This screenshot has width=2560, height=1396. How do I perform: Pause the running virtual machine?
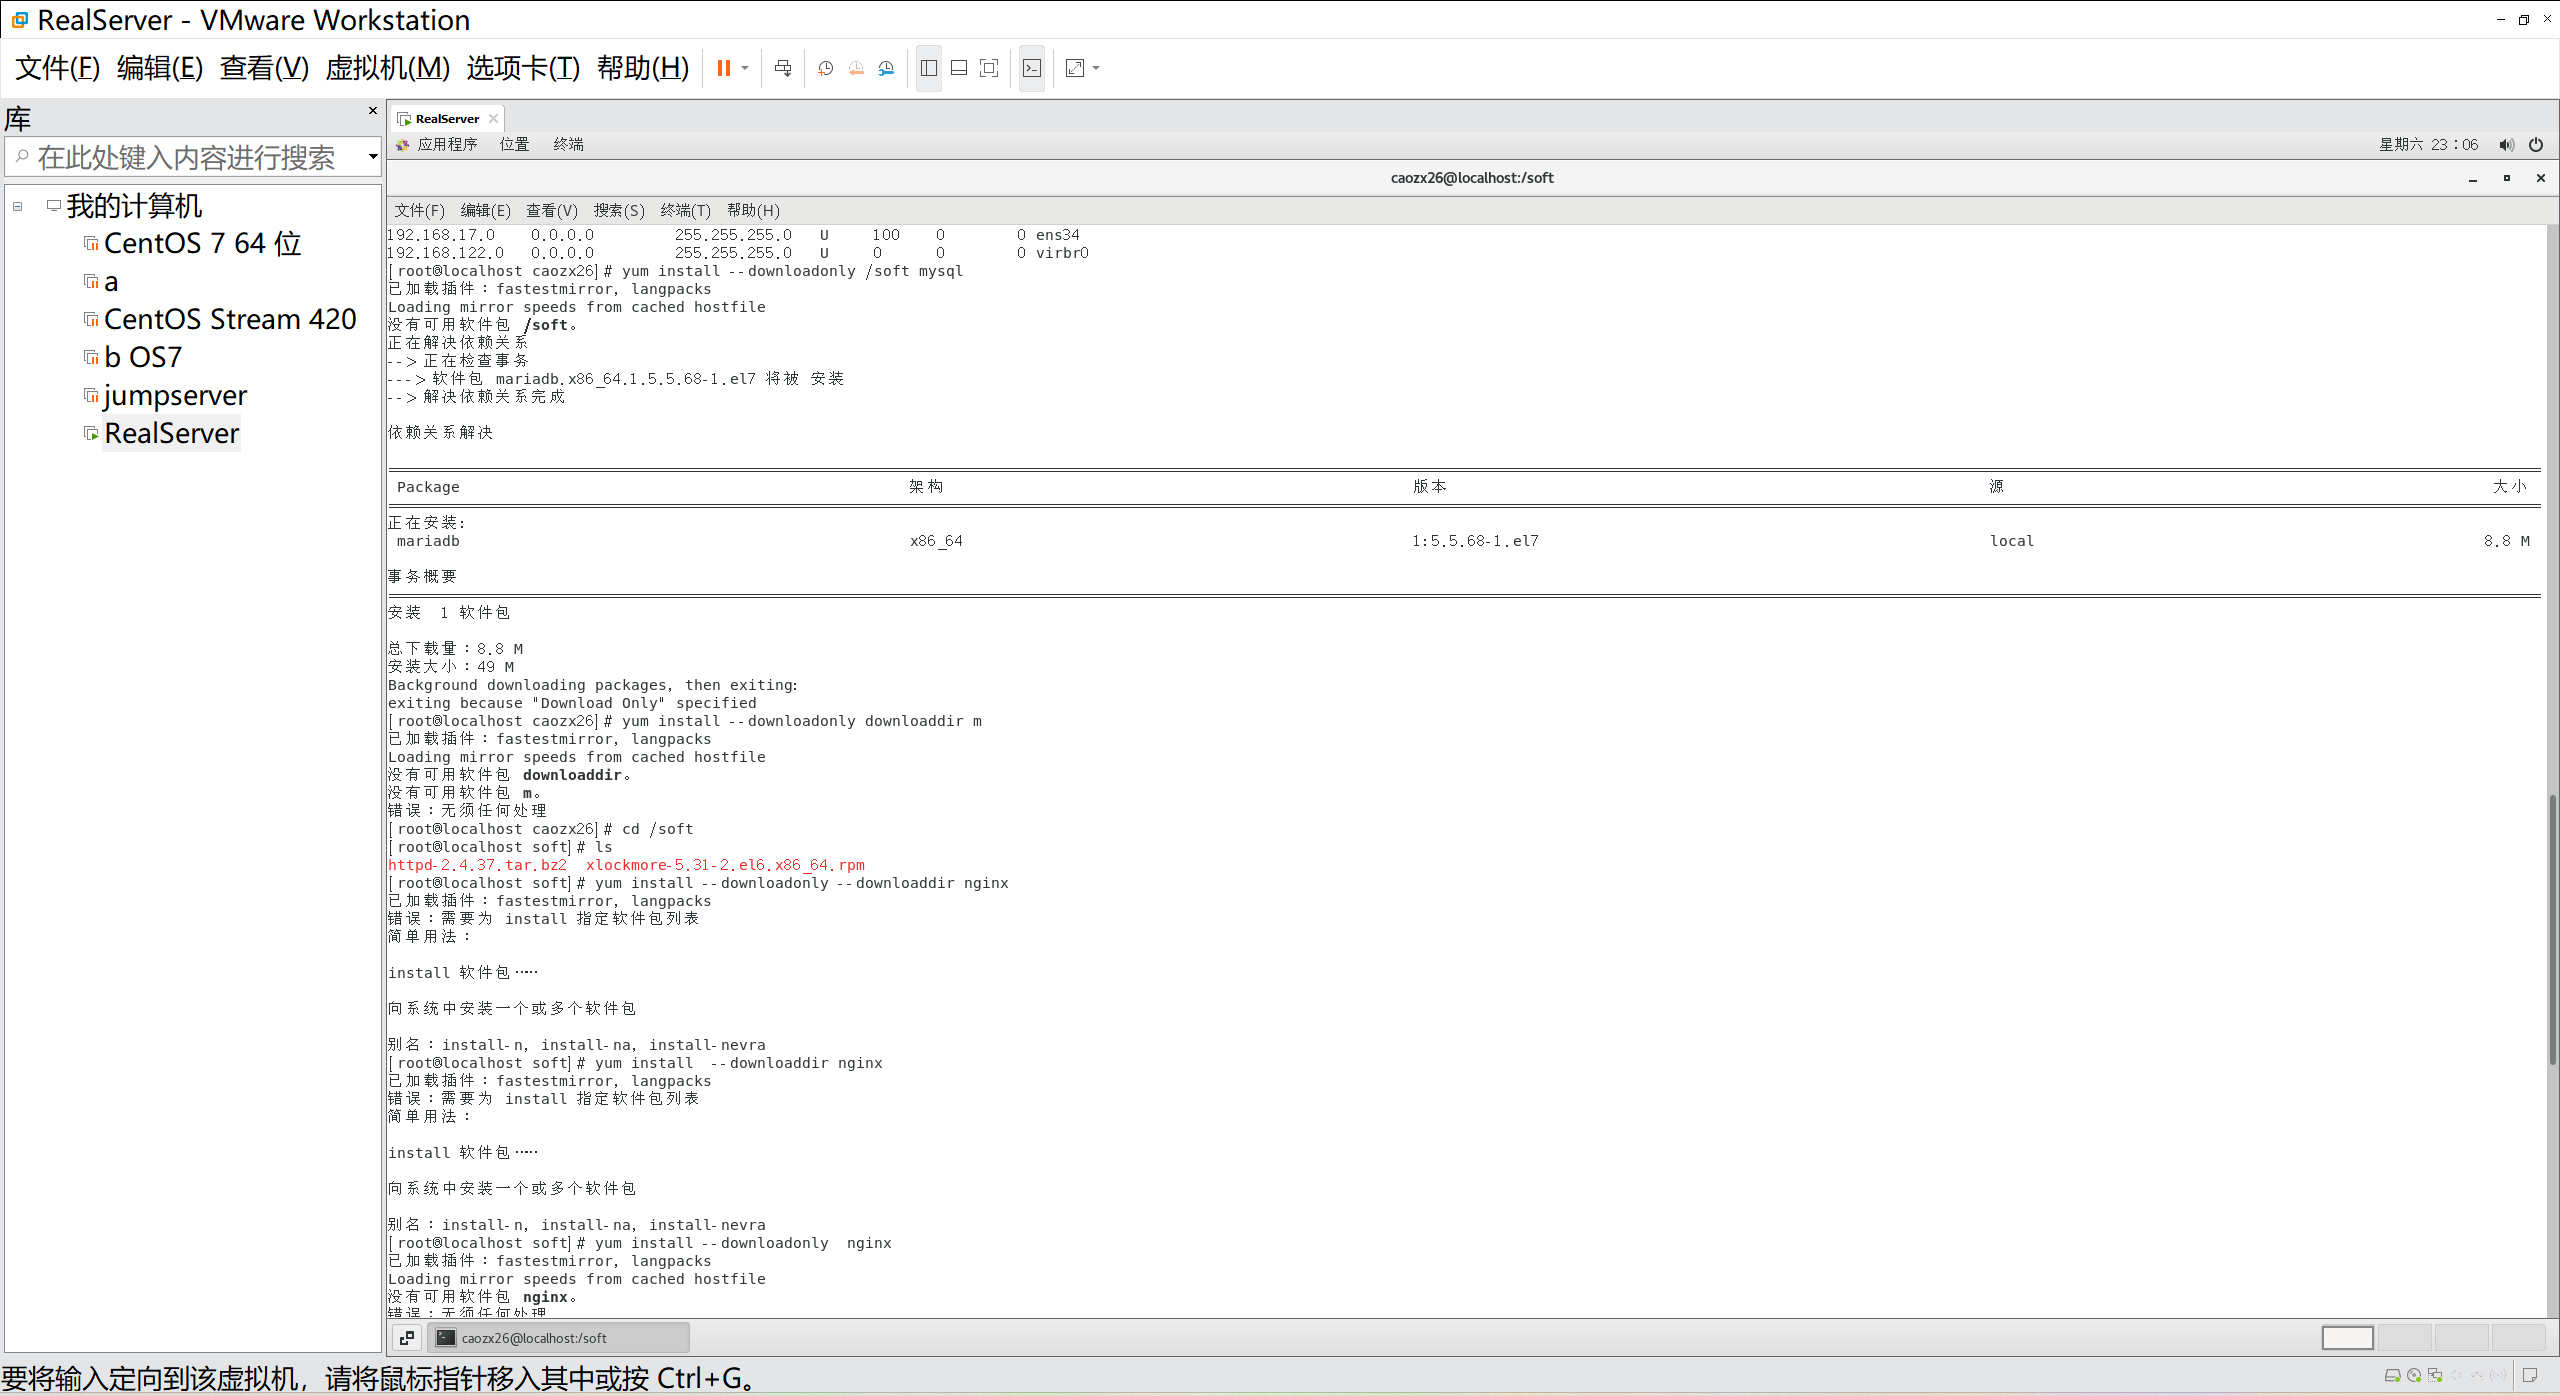pyautogui.click(x=723, y=68)
